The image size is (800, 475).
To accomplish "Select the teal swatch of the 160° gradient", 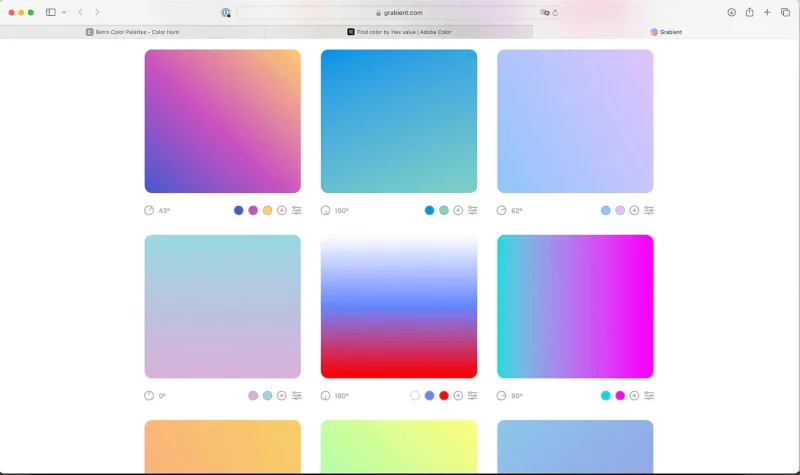I will point(444,210).
